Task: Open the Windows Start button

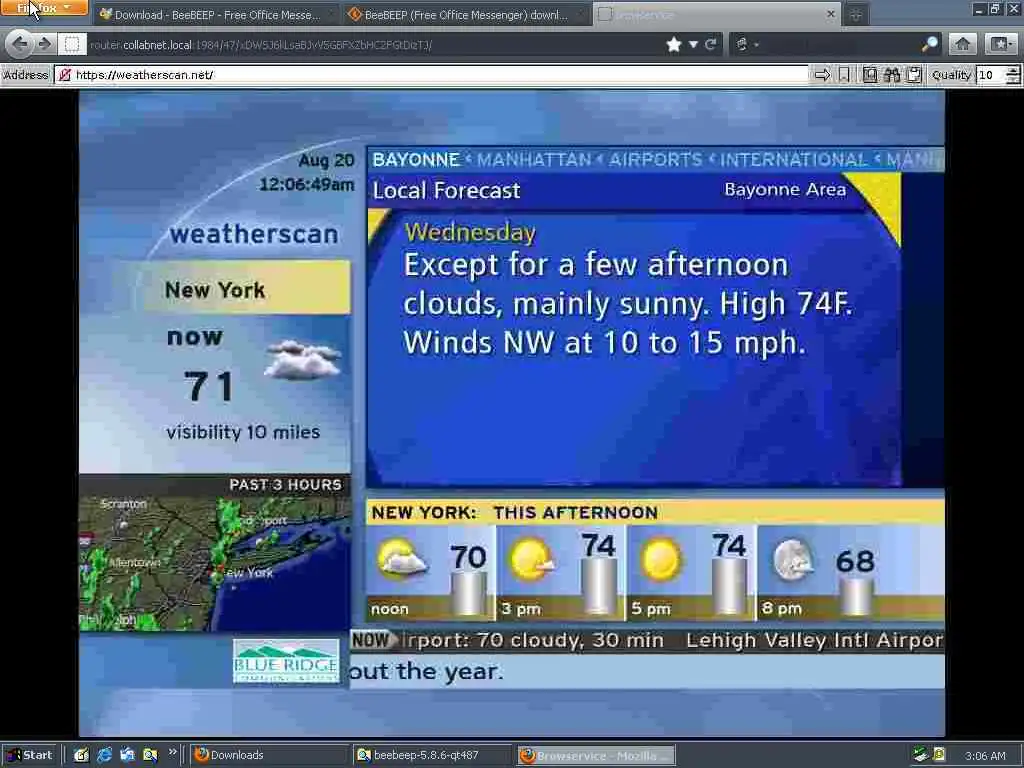Action: (30, 755)
